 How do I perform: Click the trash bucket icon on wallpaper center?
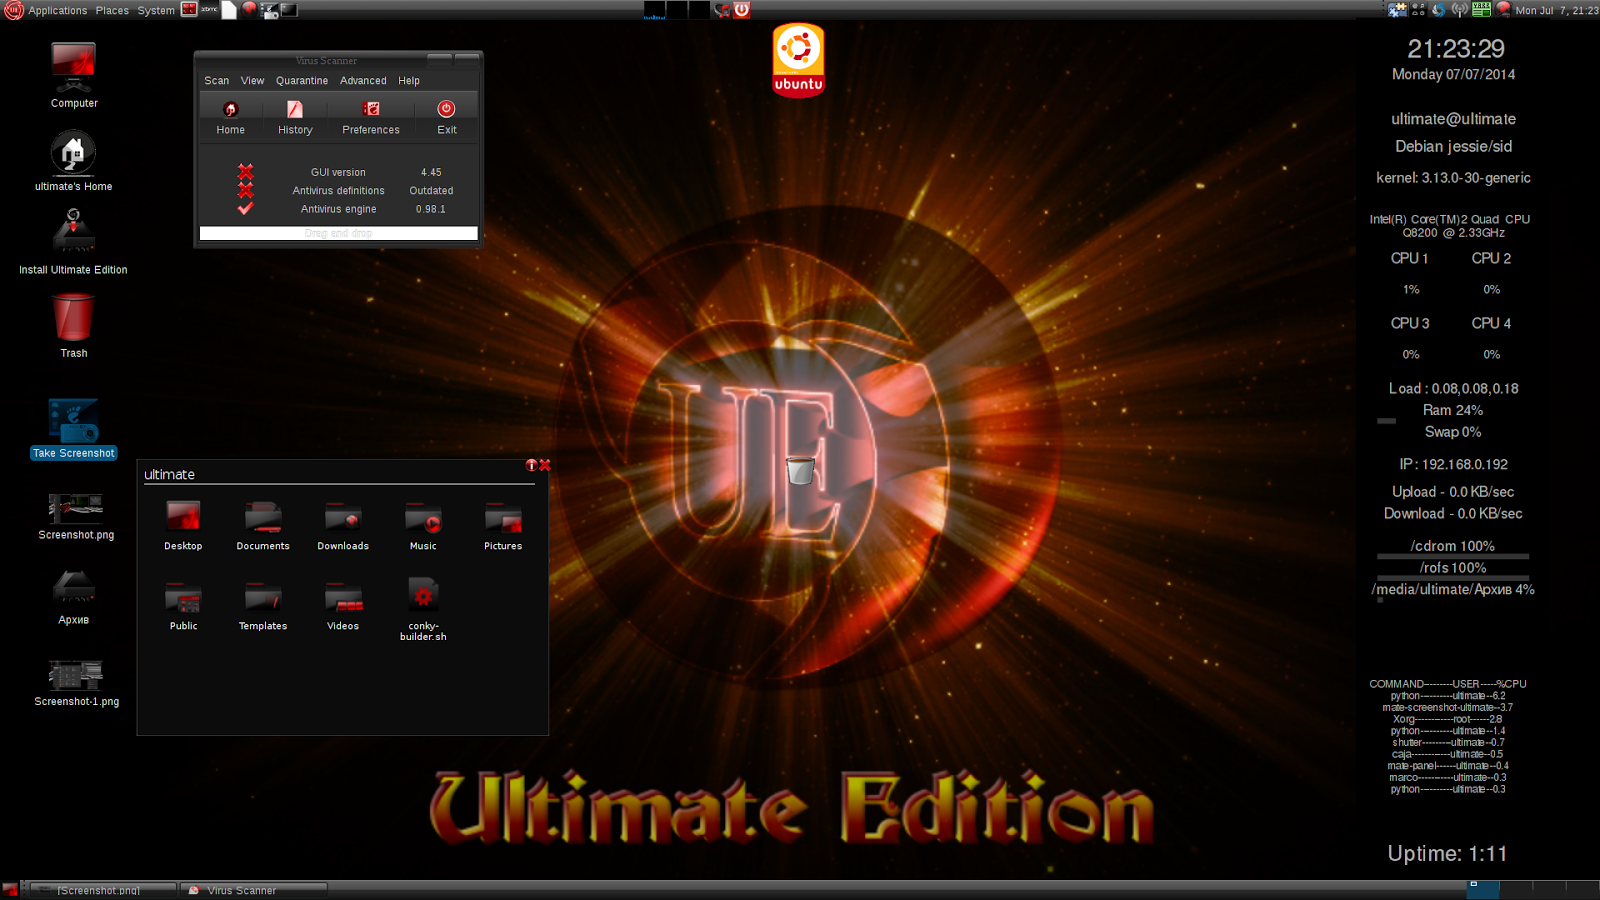pos(800,470)
